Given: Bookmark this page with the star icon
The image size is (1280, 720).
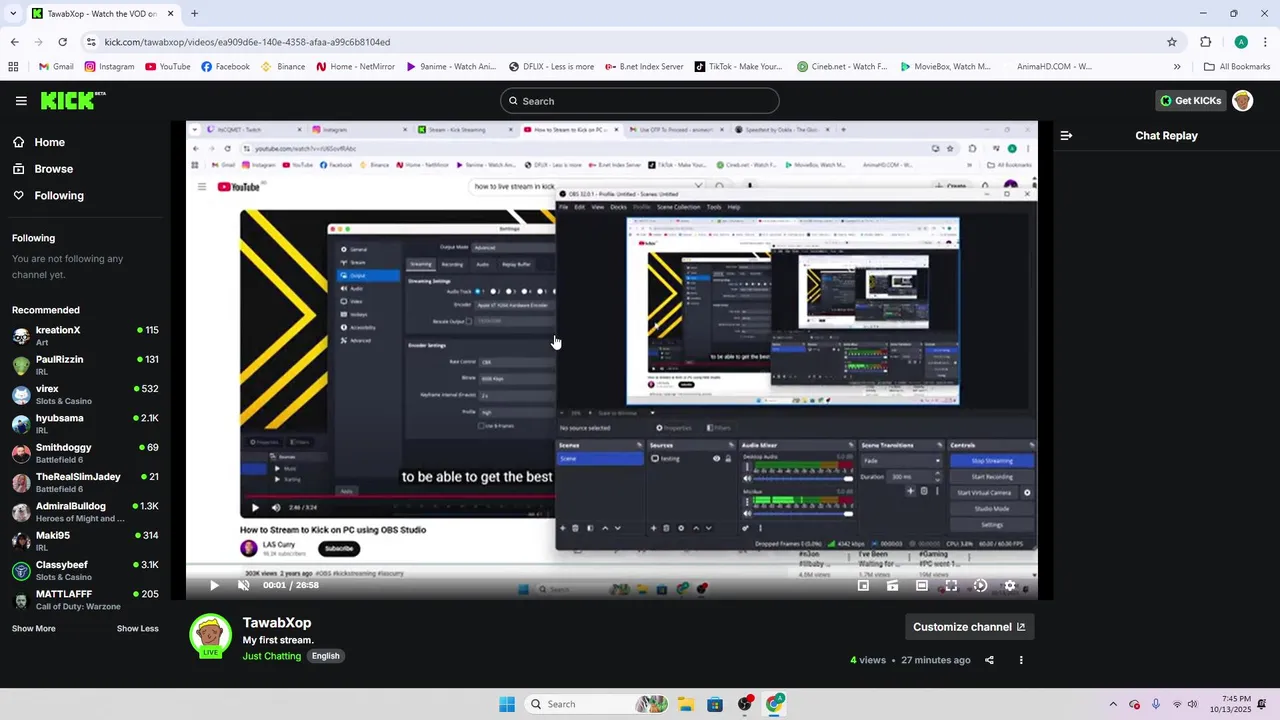Looking at the screenshot, I should click(1172, 42).
